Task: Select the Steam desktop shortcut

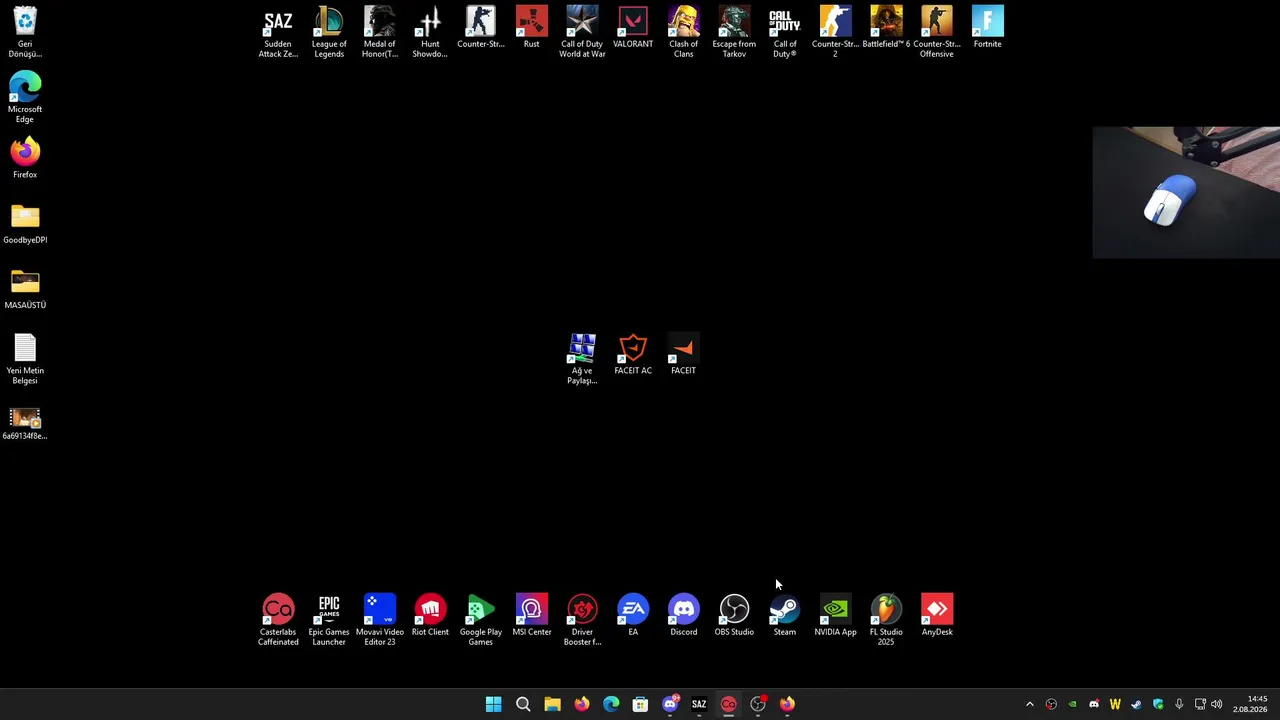Action: 785,615
